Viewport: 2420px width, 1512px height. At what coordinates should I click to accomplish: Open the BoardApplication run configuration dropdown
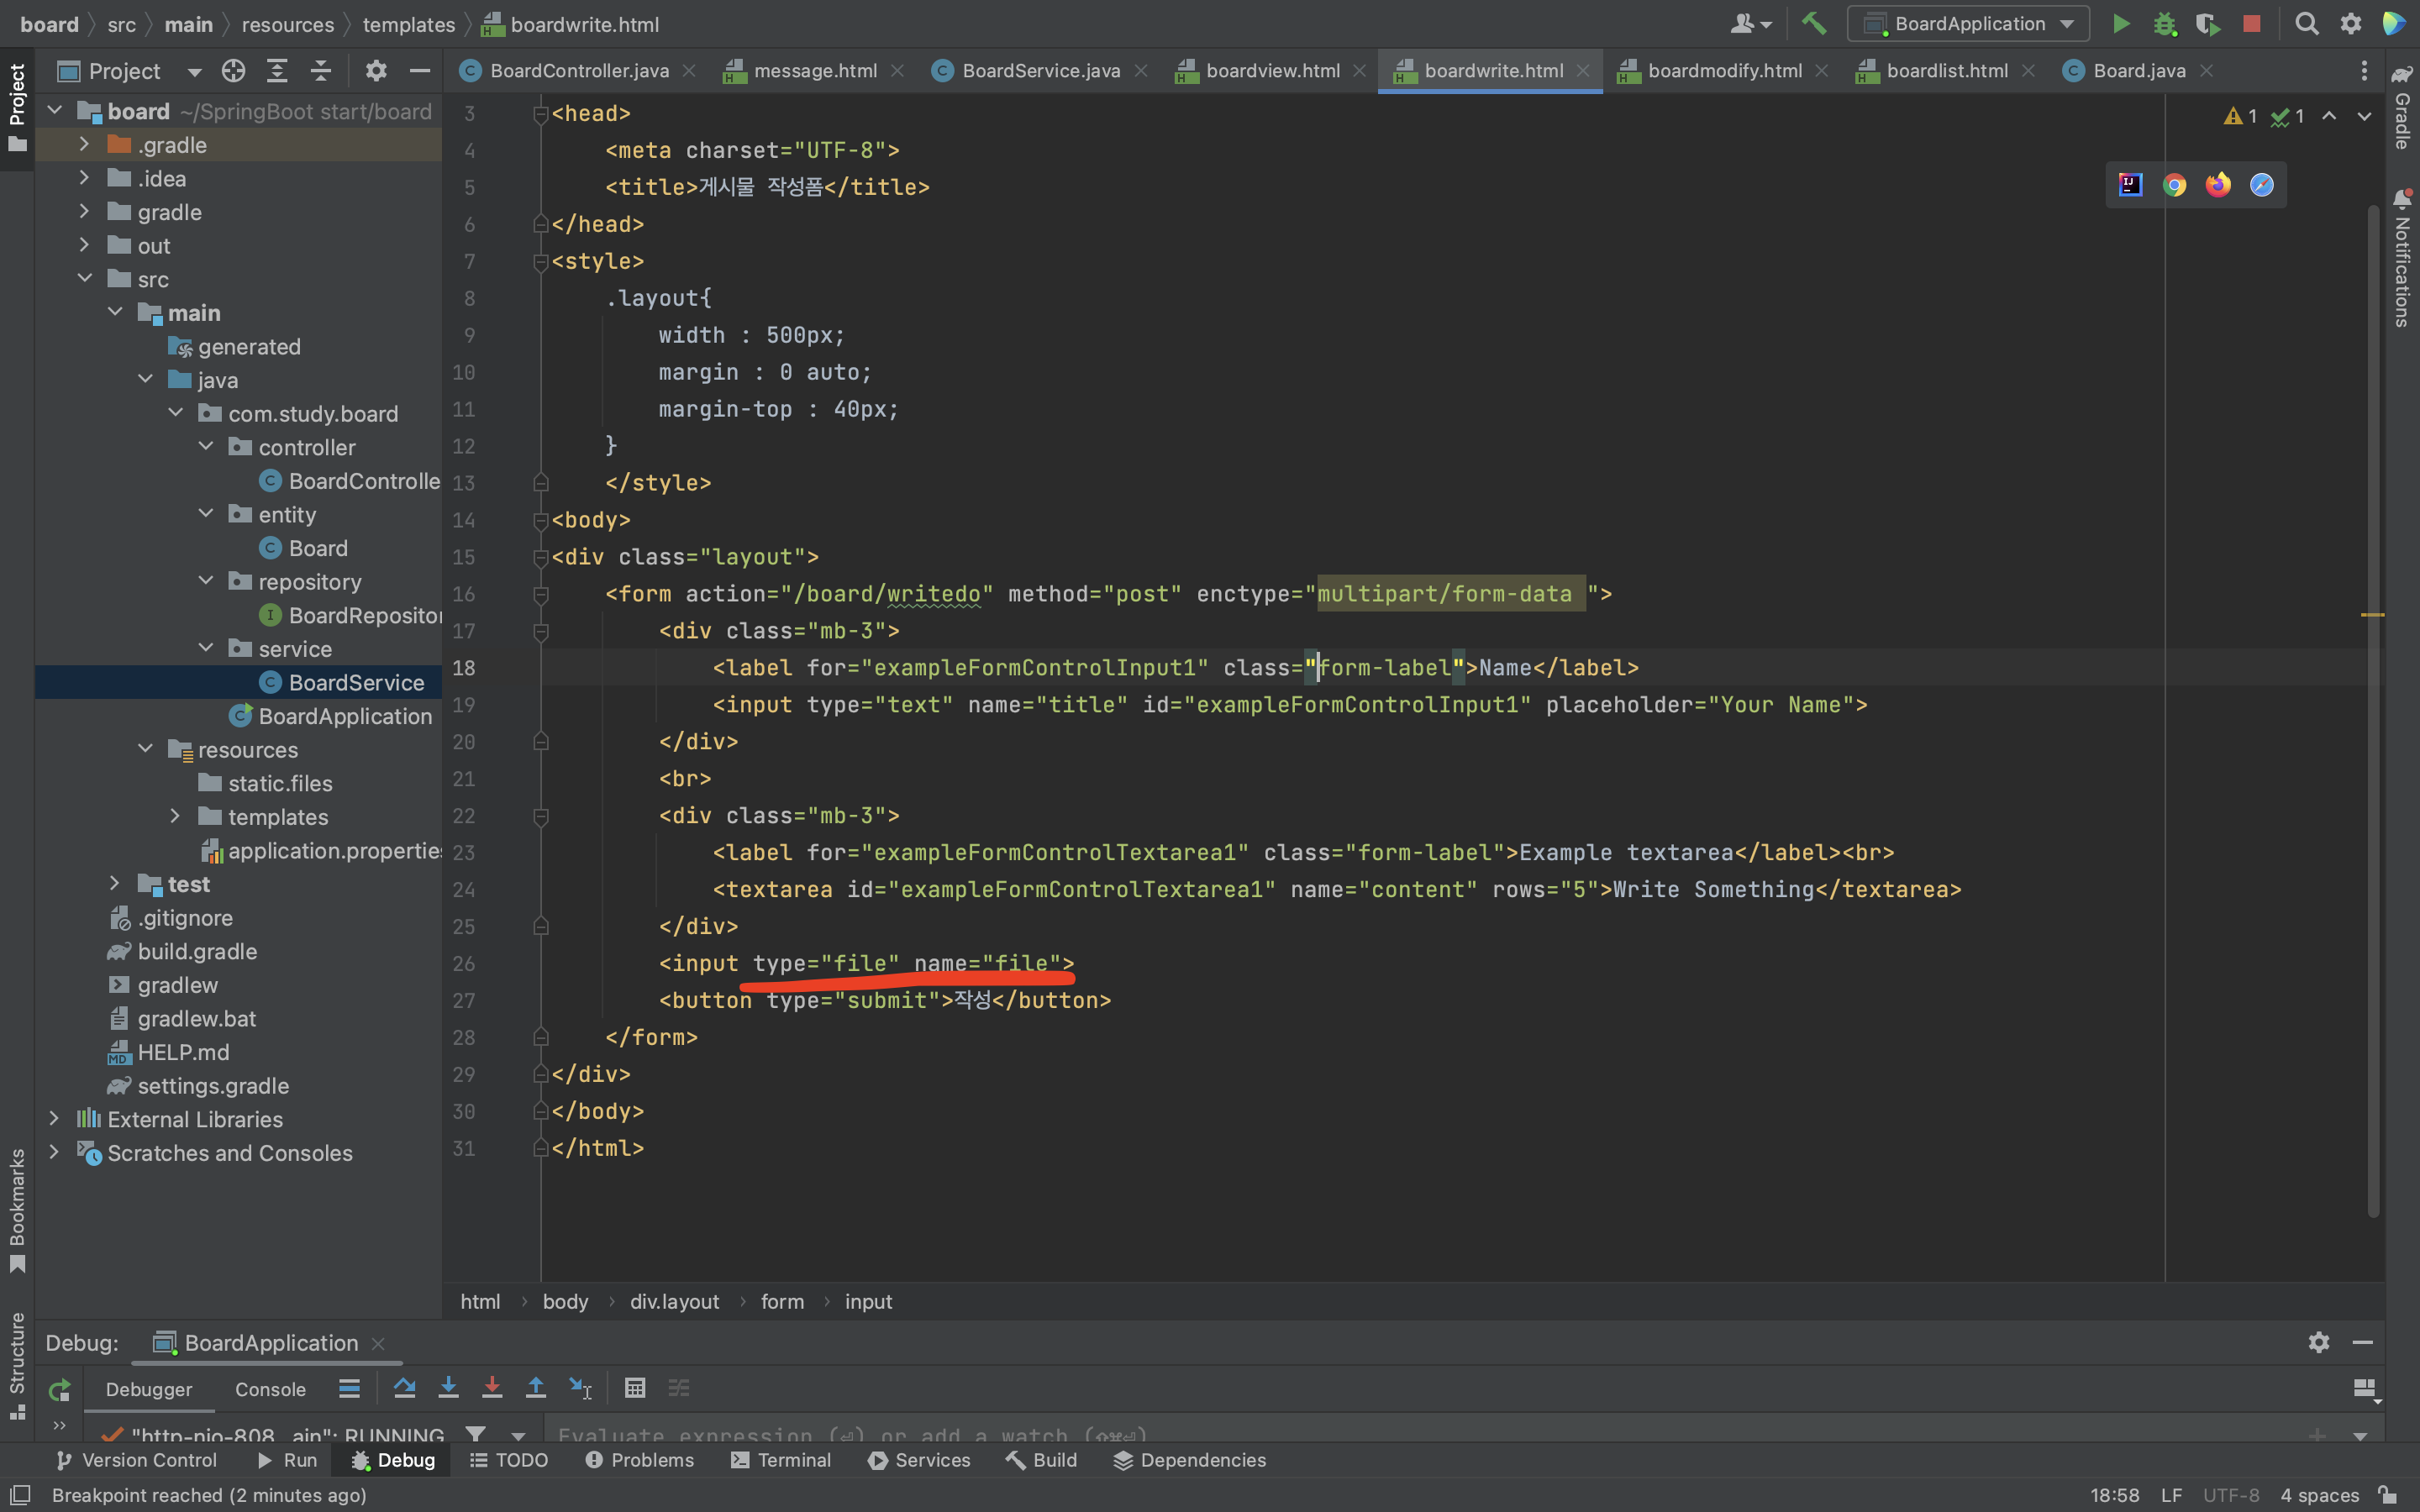(x=1968, y=24)
